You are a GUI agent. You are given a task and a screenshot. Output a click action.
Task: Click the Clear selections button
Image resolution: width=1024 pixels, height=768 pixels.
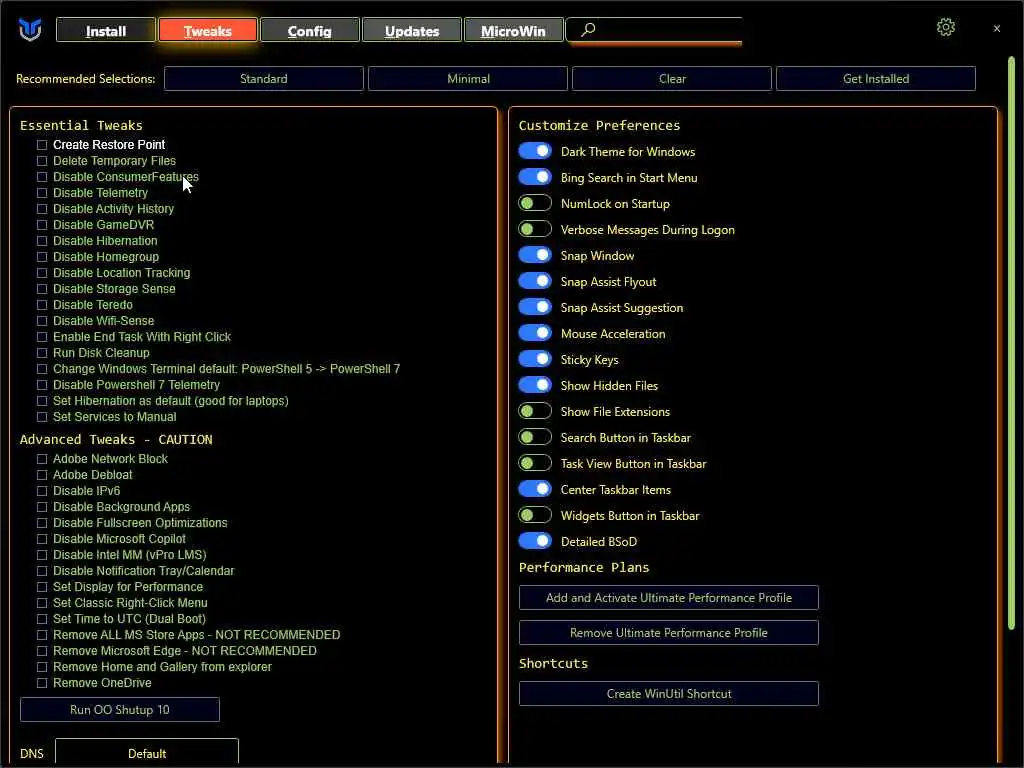[672, 78]
